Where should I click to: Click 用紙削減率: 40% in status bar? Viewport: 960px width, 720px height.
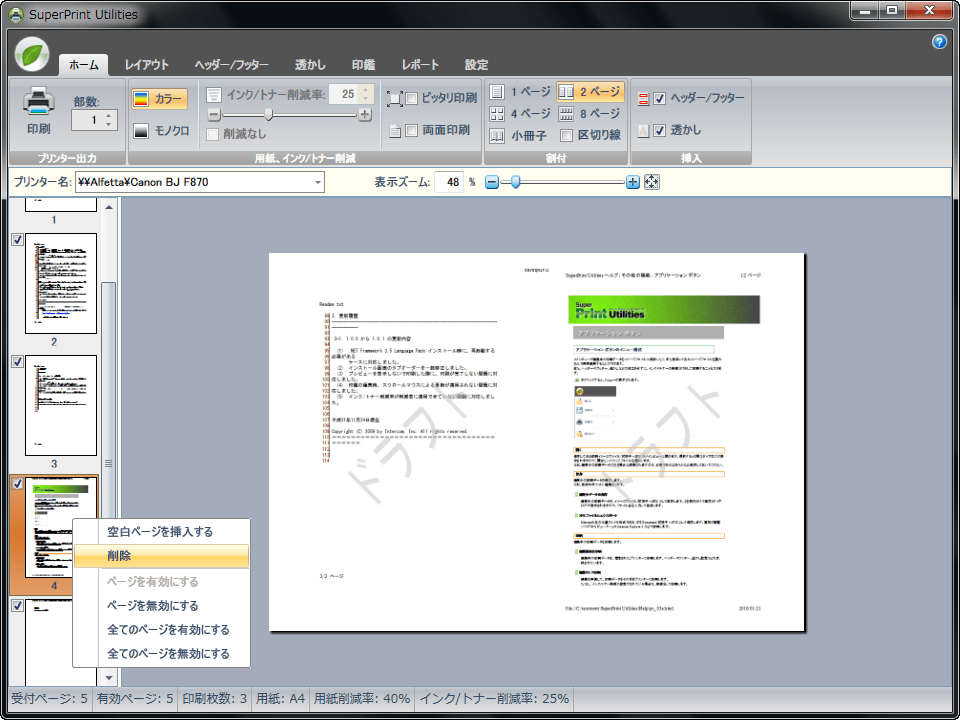(x=362, y=699)
